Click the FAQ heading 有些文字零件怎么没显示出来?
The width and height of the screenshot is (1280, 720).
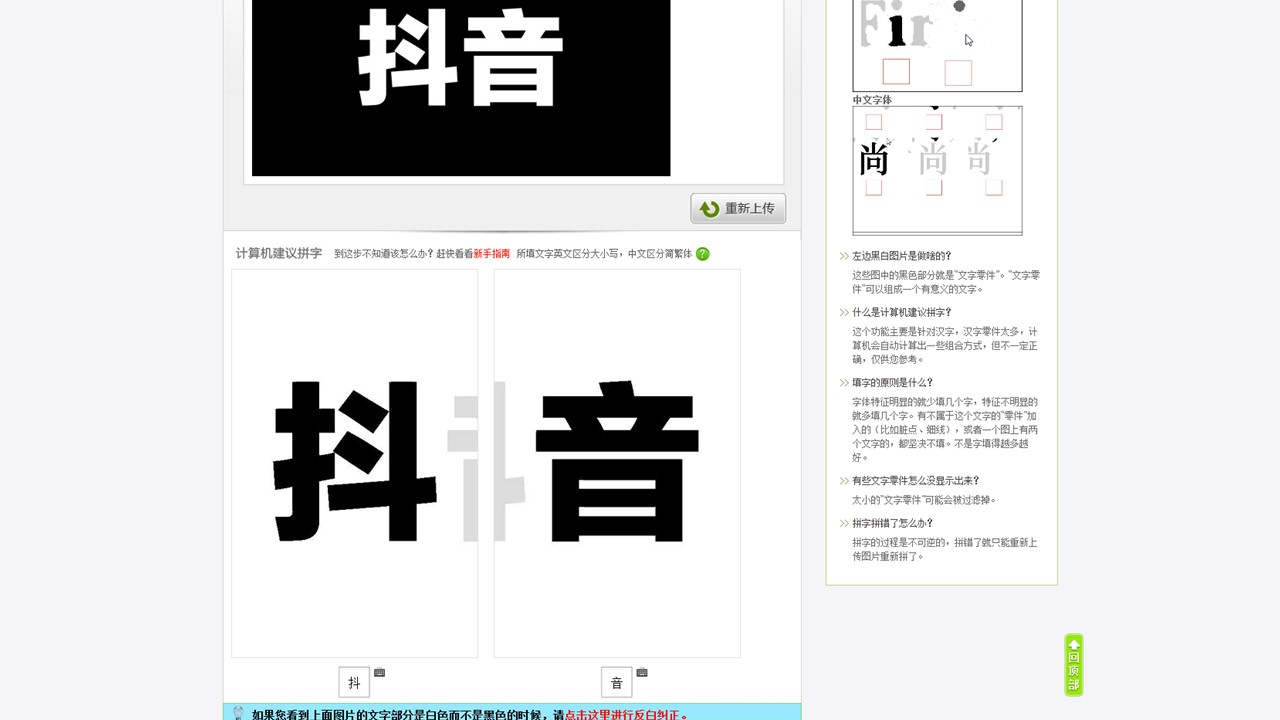[x=916, y=480]
